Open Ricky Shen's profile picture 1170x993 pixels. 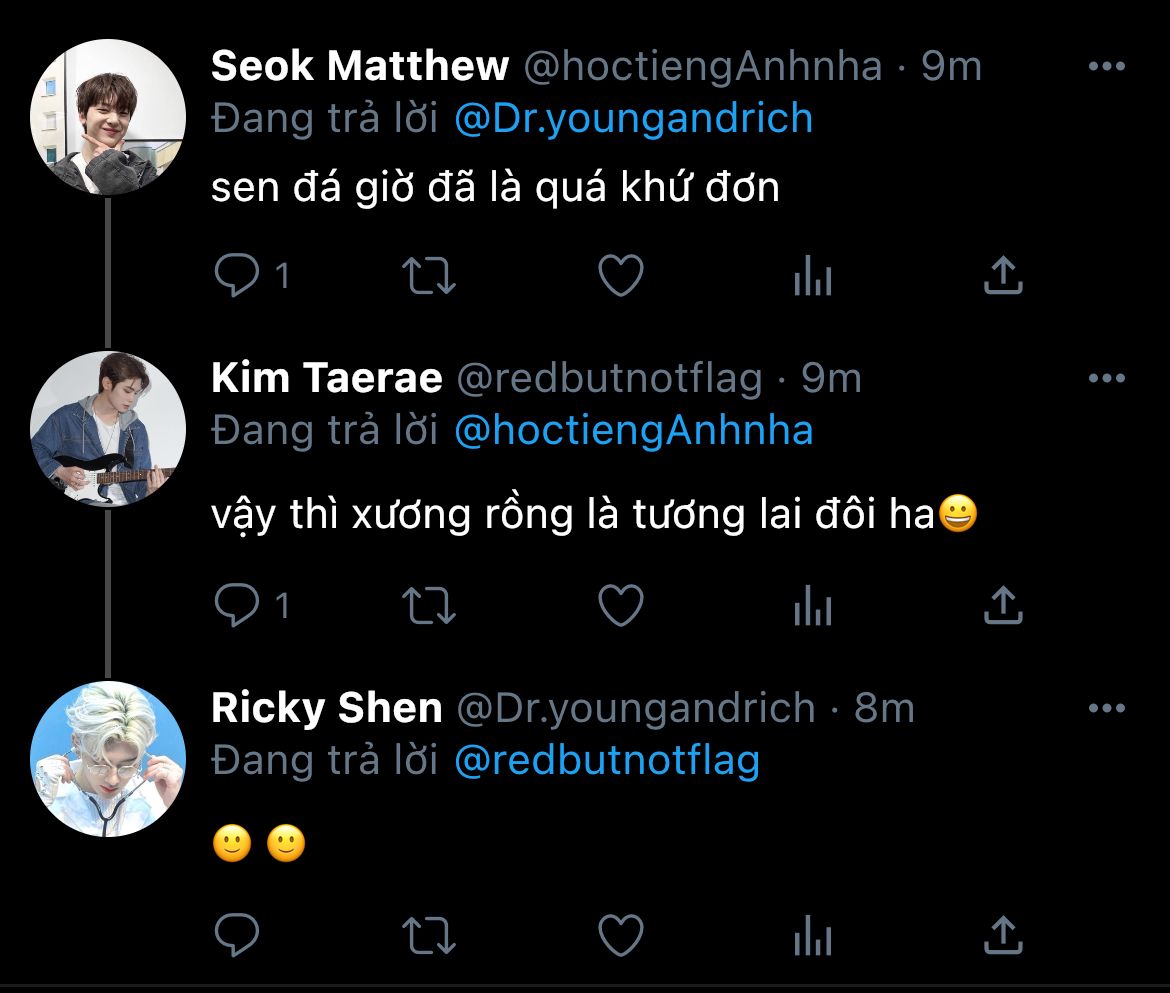click(x=108, y=758)
